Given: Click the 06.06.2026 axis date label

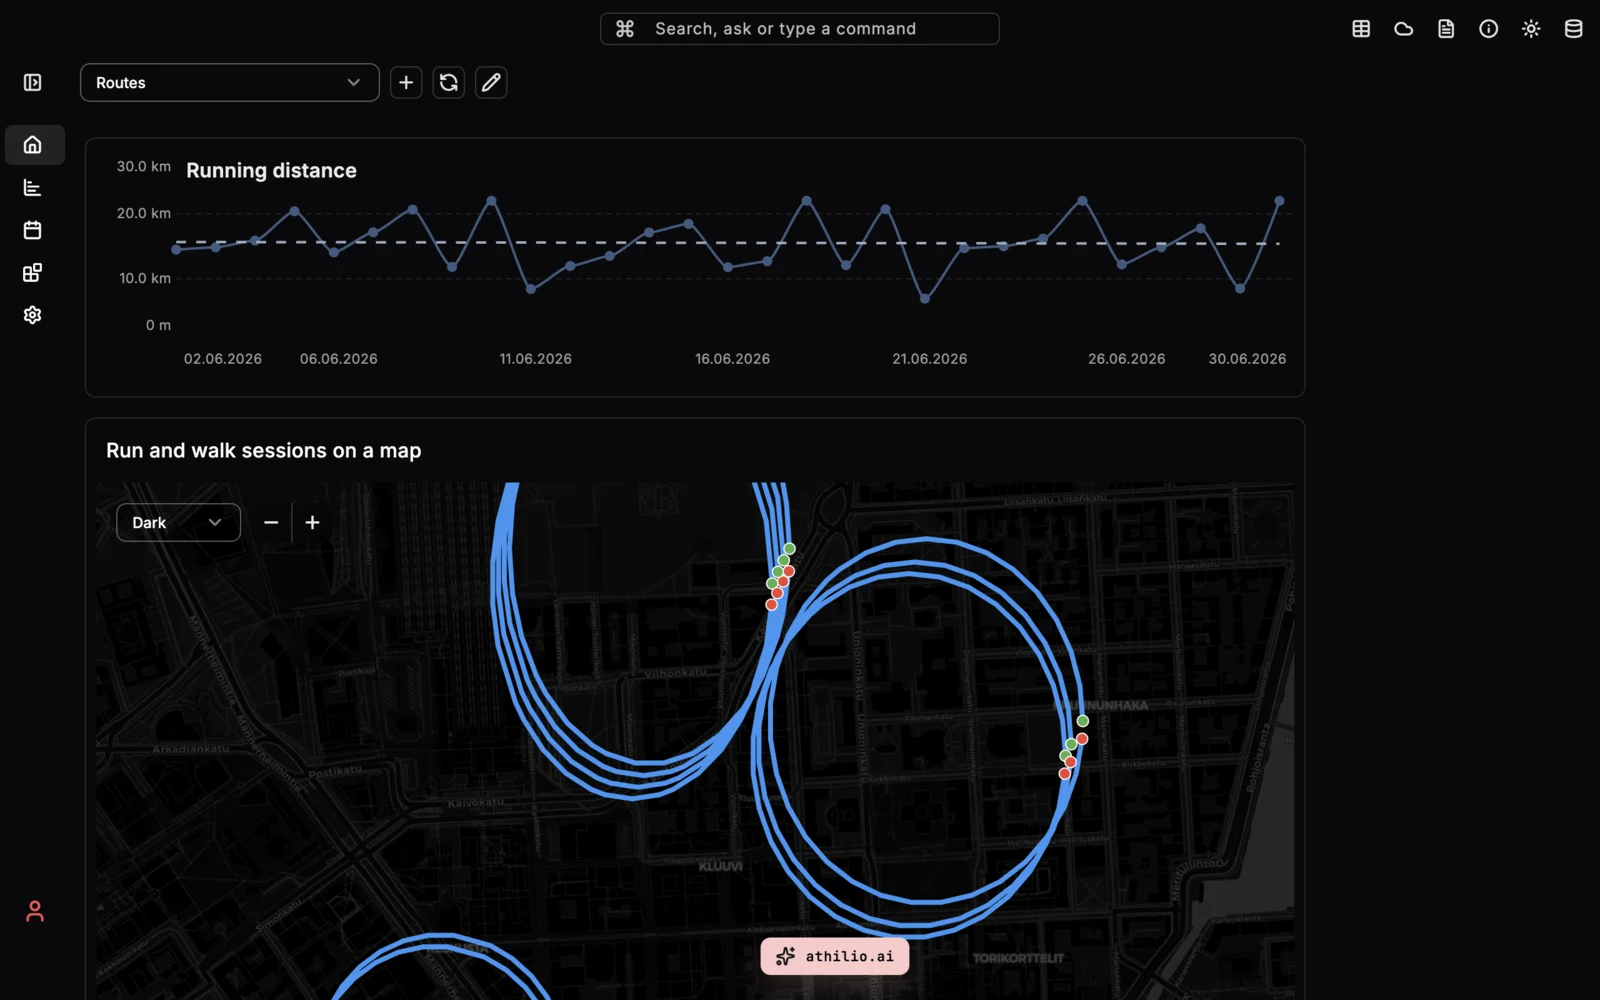Looking at the screenshot, I should [x=339, y=359].
